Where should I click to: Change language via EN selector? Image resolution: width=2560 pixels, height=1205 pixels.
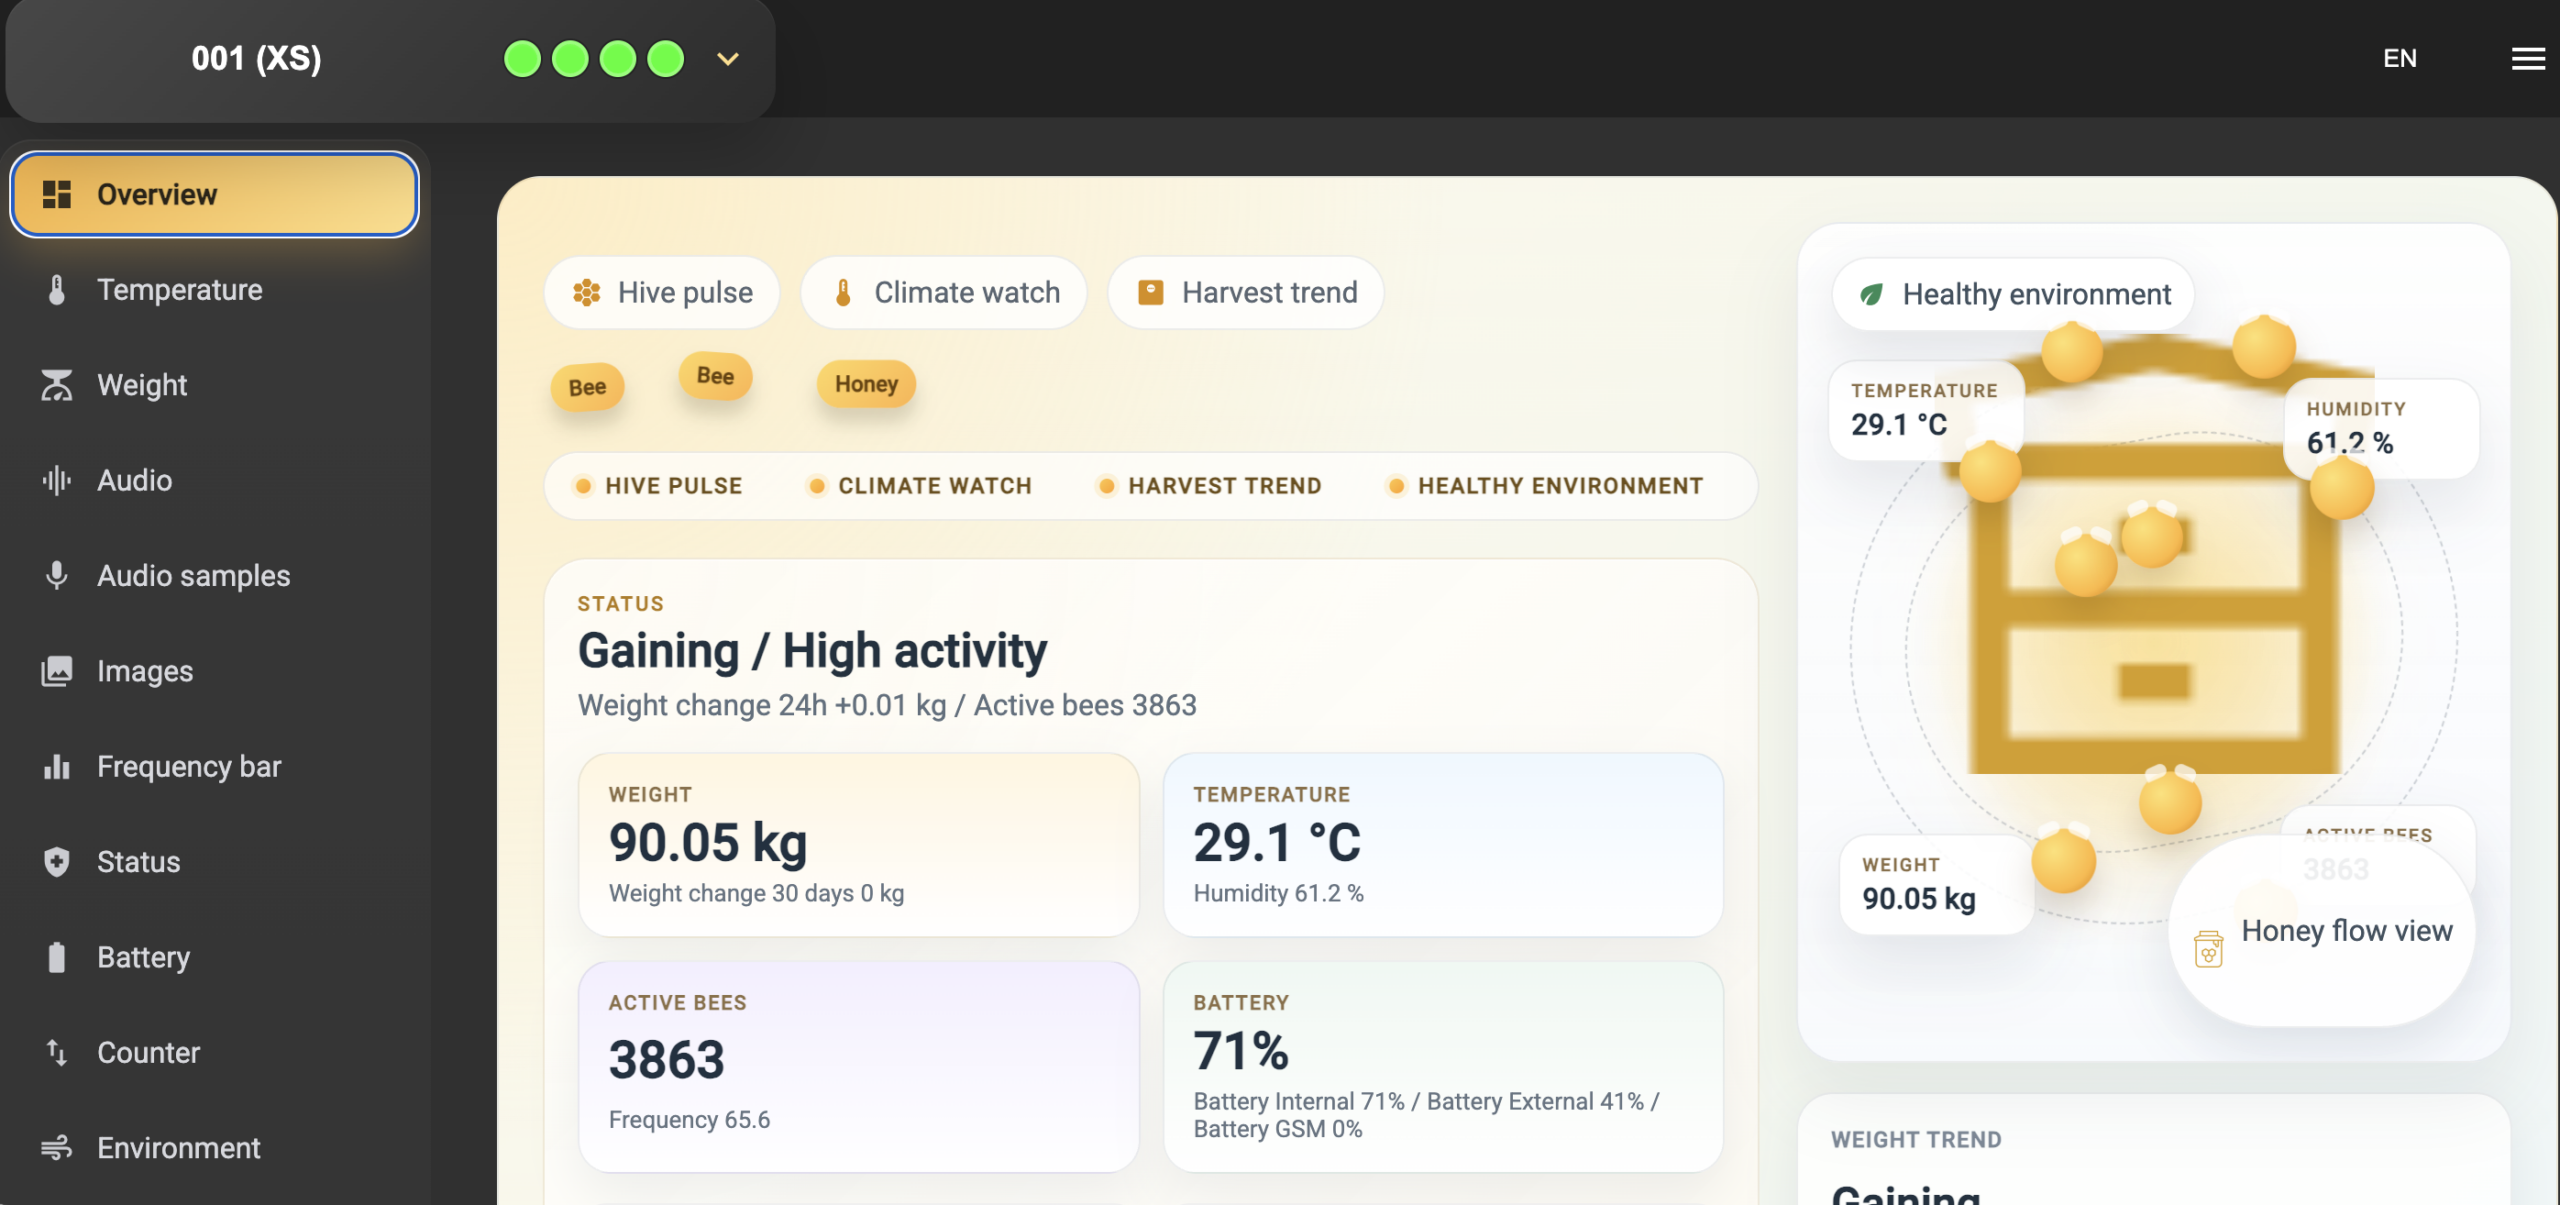[2400, 58]
